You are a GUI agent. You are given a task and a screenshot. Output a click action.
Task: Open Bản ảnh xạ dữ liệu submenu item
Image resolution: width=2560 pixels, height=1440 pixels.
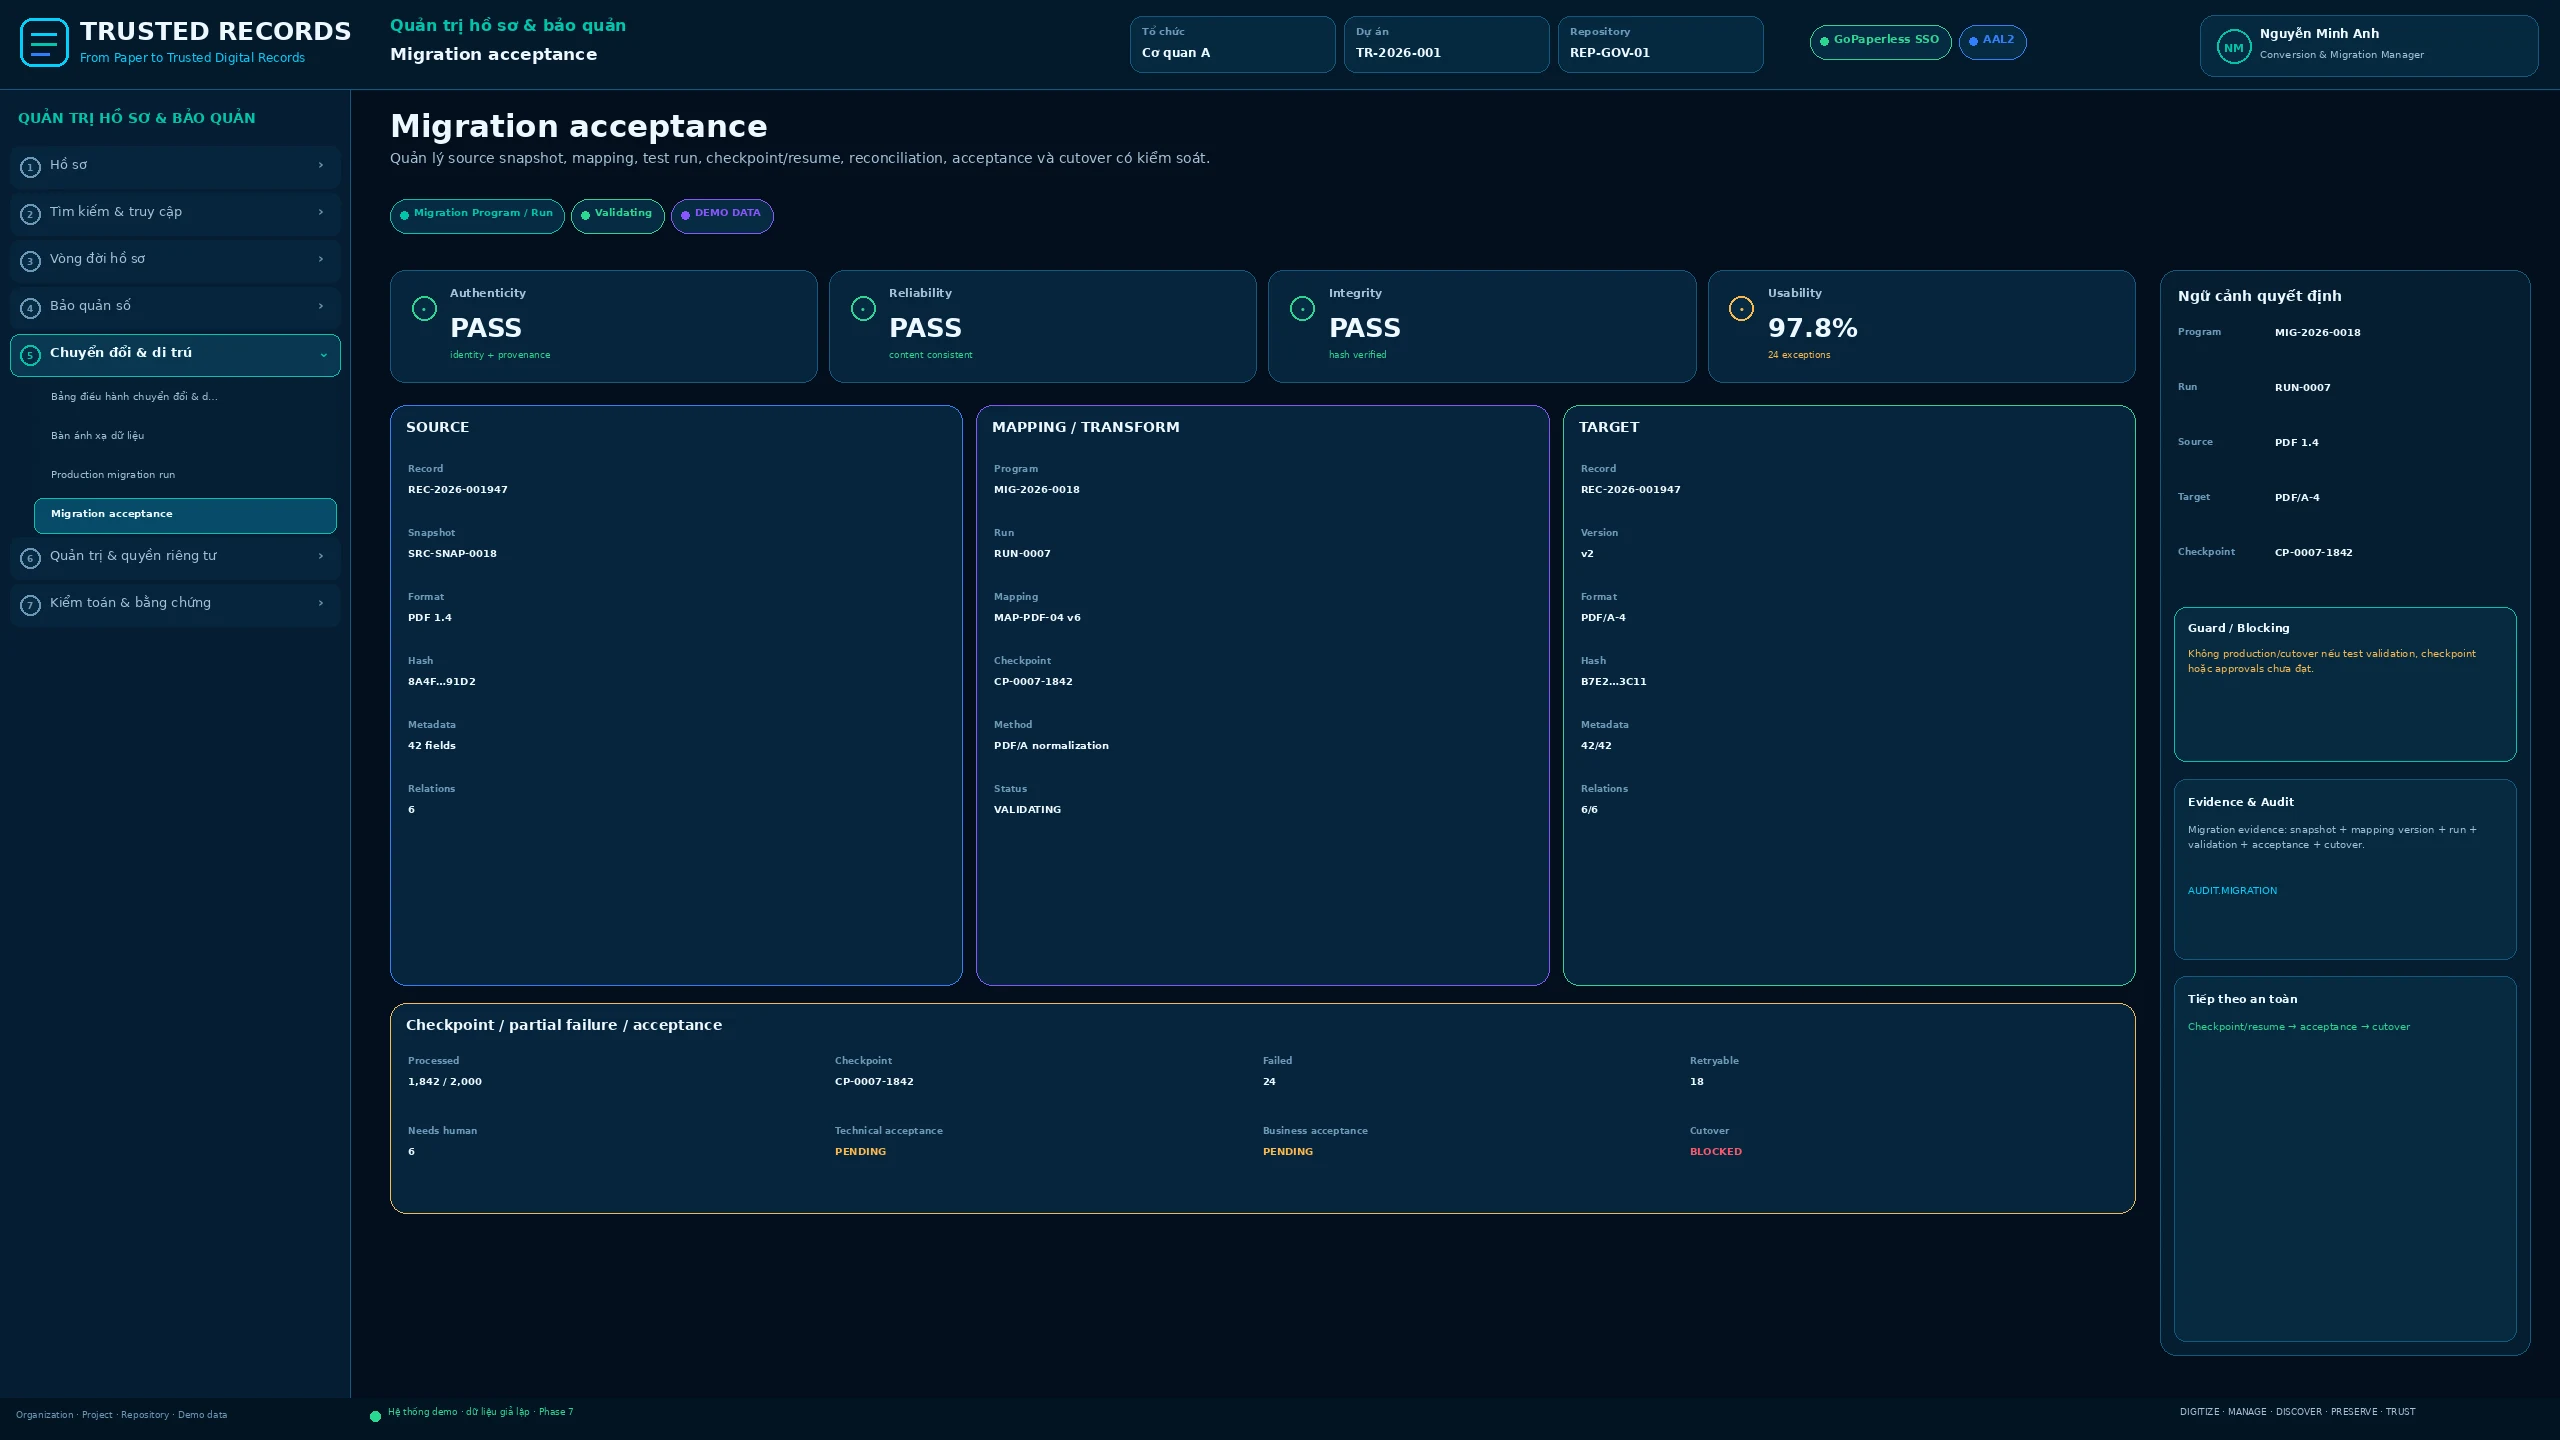coord(185,436)
